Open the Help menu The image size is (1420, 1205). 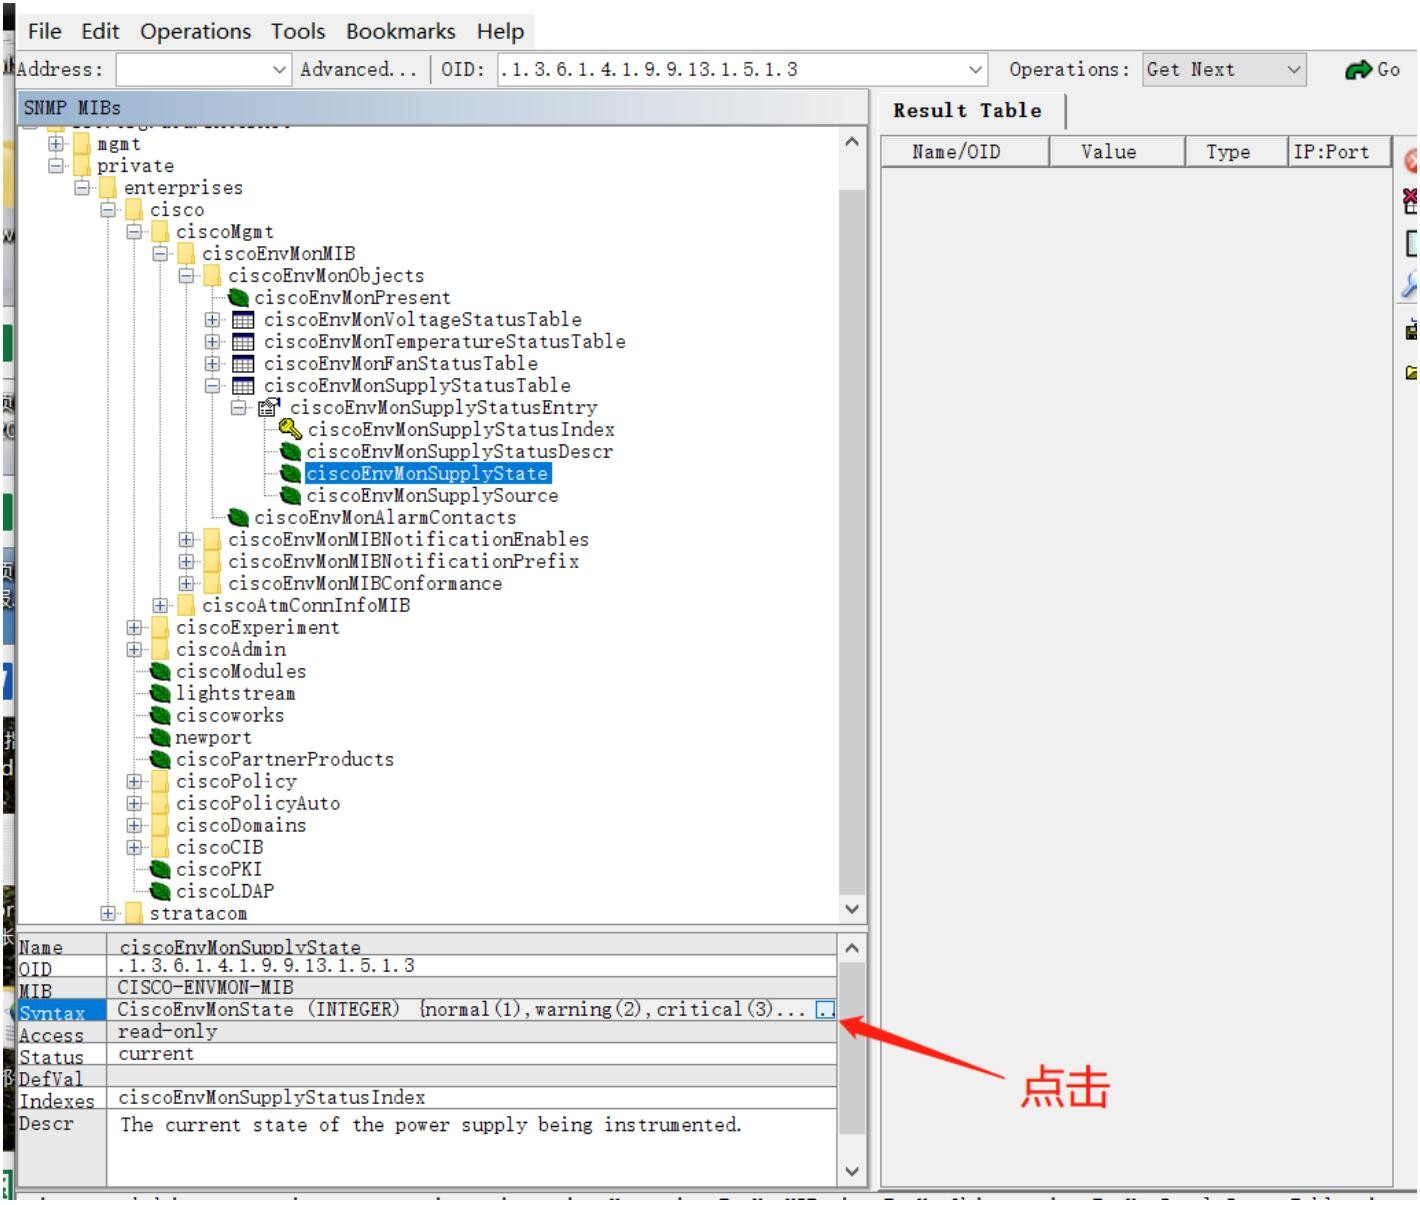(x=500, y=32)
